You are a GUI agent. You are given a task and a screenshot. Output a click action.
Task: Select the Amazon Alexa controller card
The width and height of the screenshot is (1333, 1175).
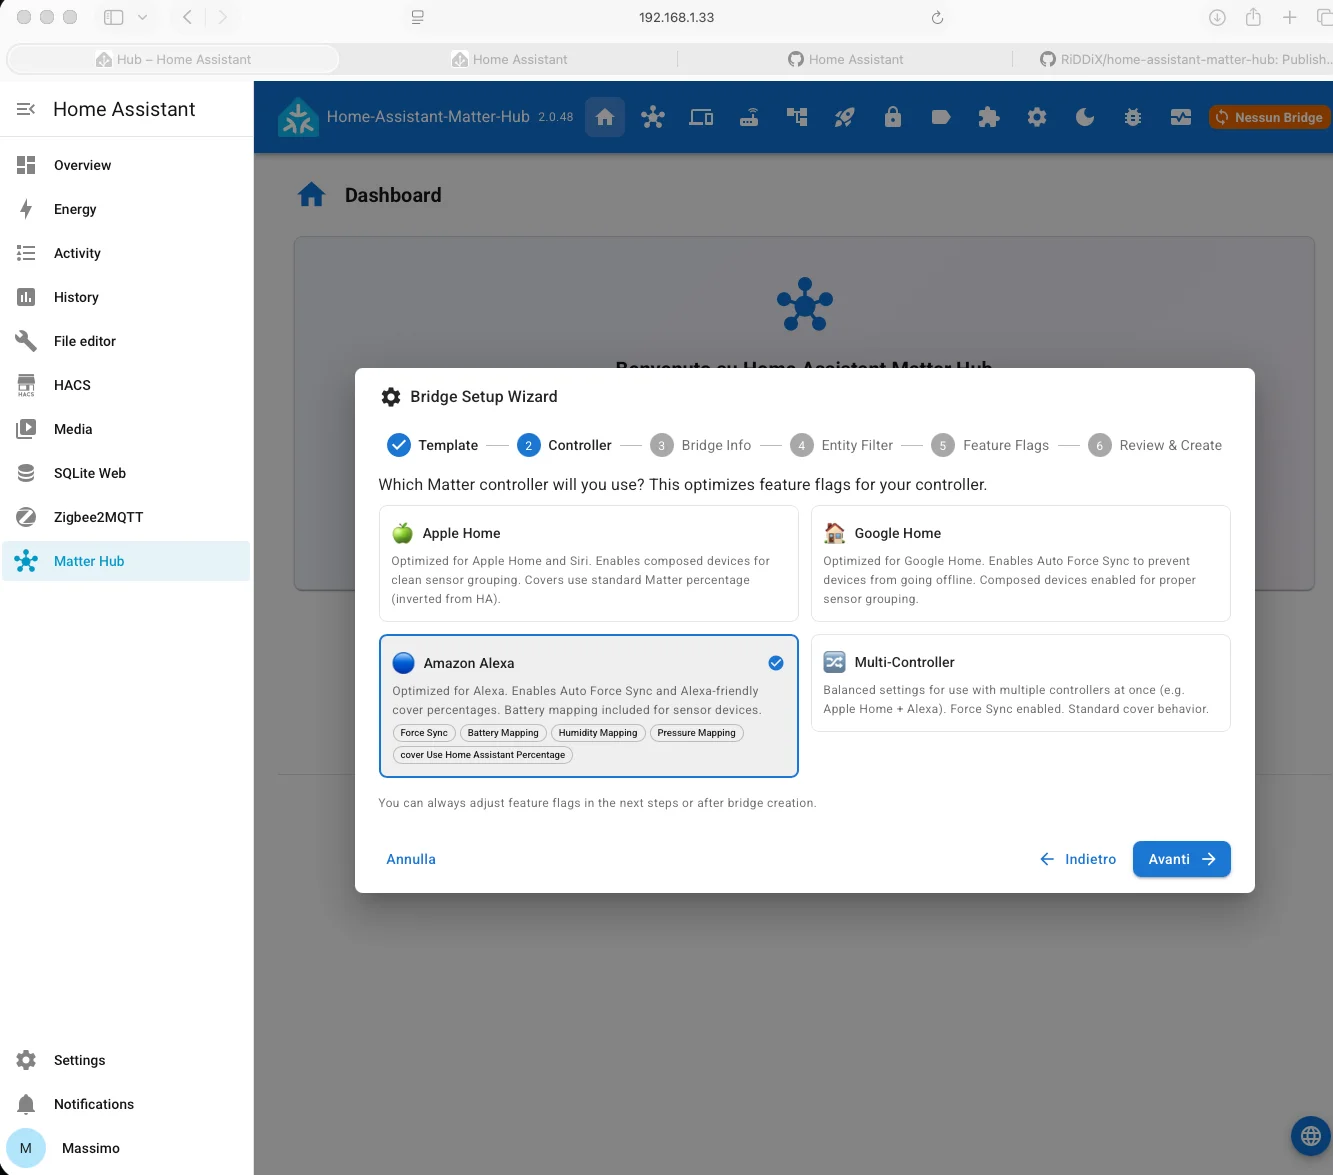(x=589, y=706)
